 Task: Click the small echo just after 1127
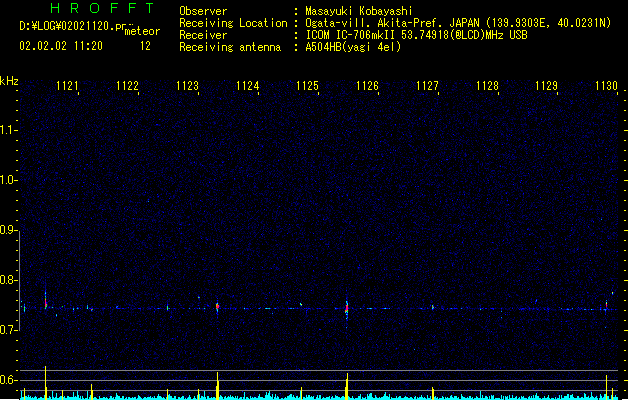pyautogui.click(x=433, y=308)
